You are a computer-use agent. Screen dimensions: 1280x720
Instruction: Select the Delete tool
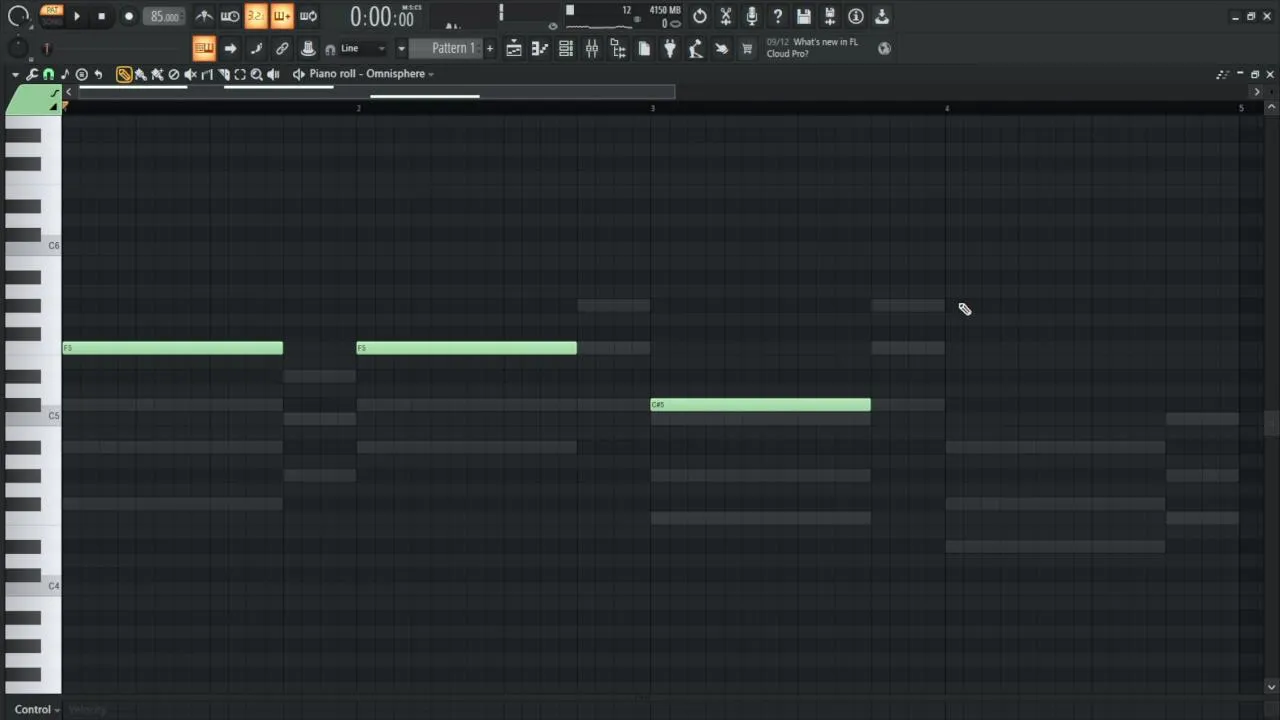click(174, 74)
